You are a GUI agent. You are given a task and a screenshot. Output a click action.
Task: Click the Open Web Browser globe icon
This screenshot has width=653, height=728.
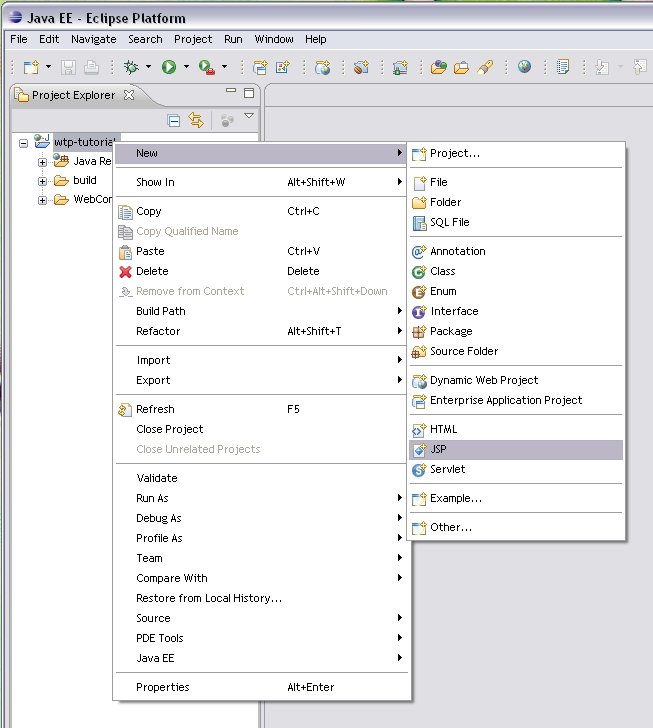[524, 67]
